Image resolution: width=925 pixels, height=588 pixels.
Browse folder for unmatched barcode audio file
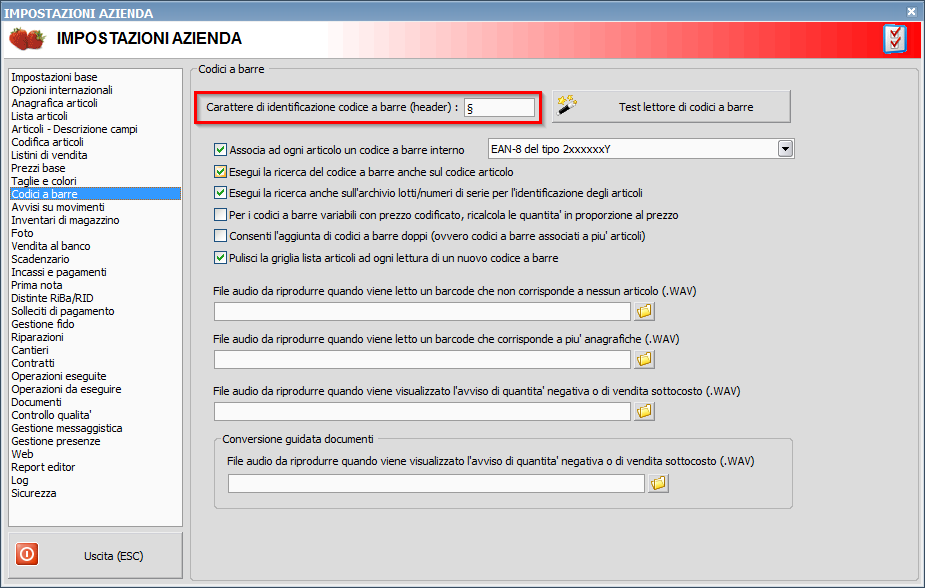pyautogui.click(x=644, y=311)
